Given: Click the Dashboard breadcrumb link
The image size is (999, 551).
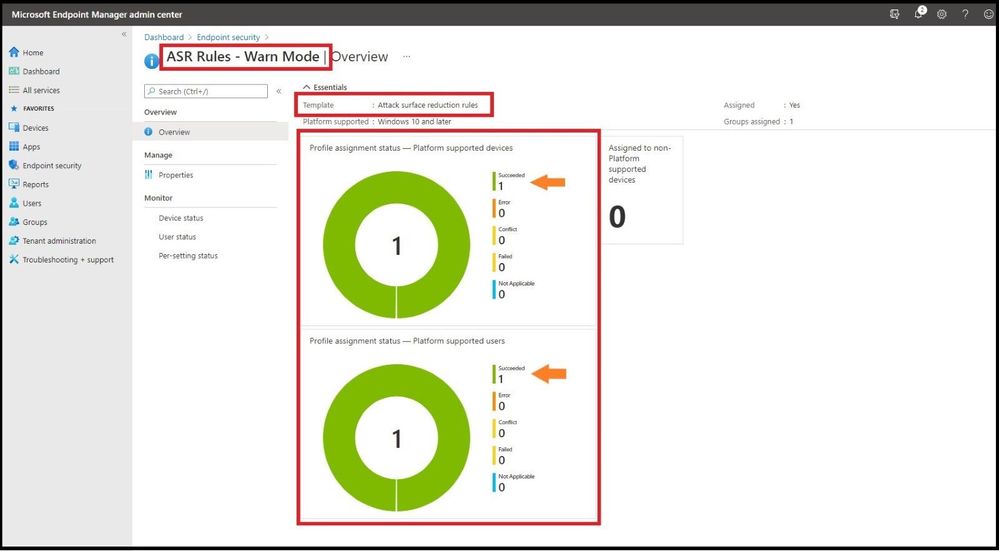Looking at the screenshot, I should coord(164,38).
